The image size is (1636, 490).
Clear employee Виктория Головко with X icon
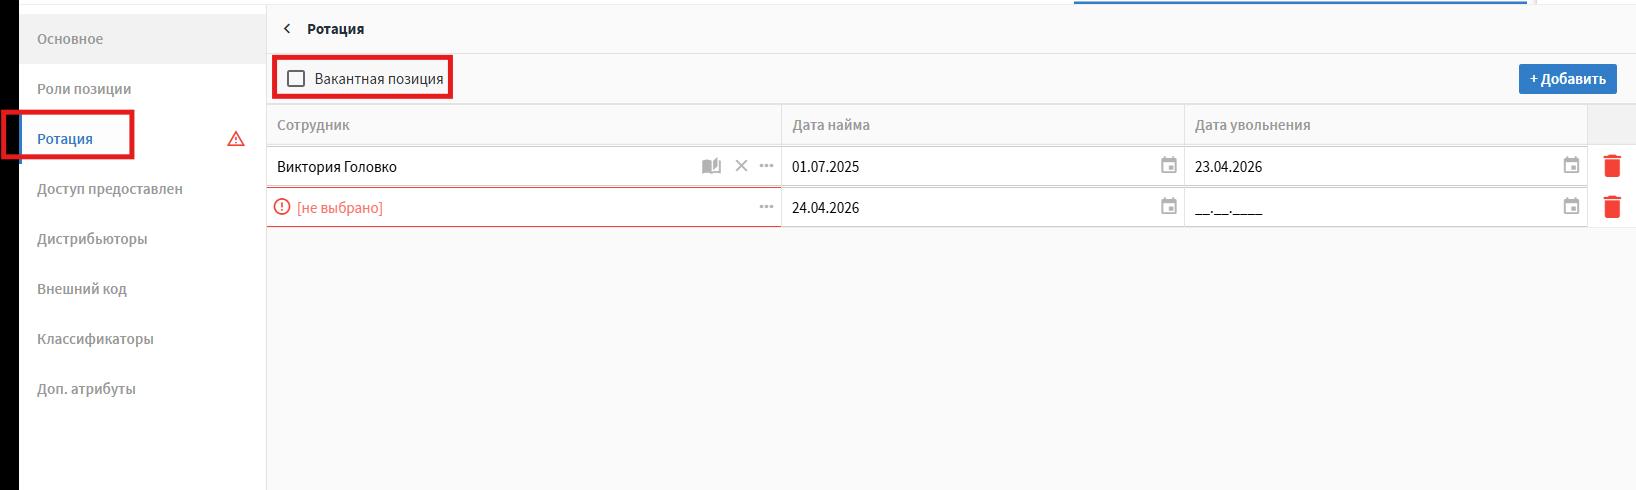point(741,166)
